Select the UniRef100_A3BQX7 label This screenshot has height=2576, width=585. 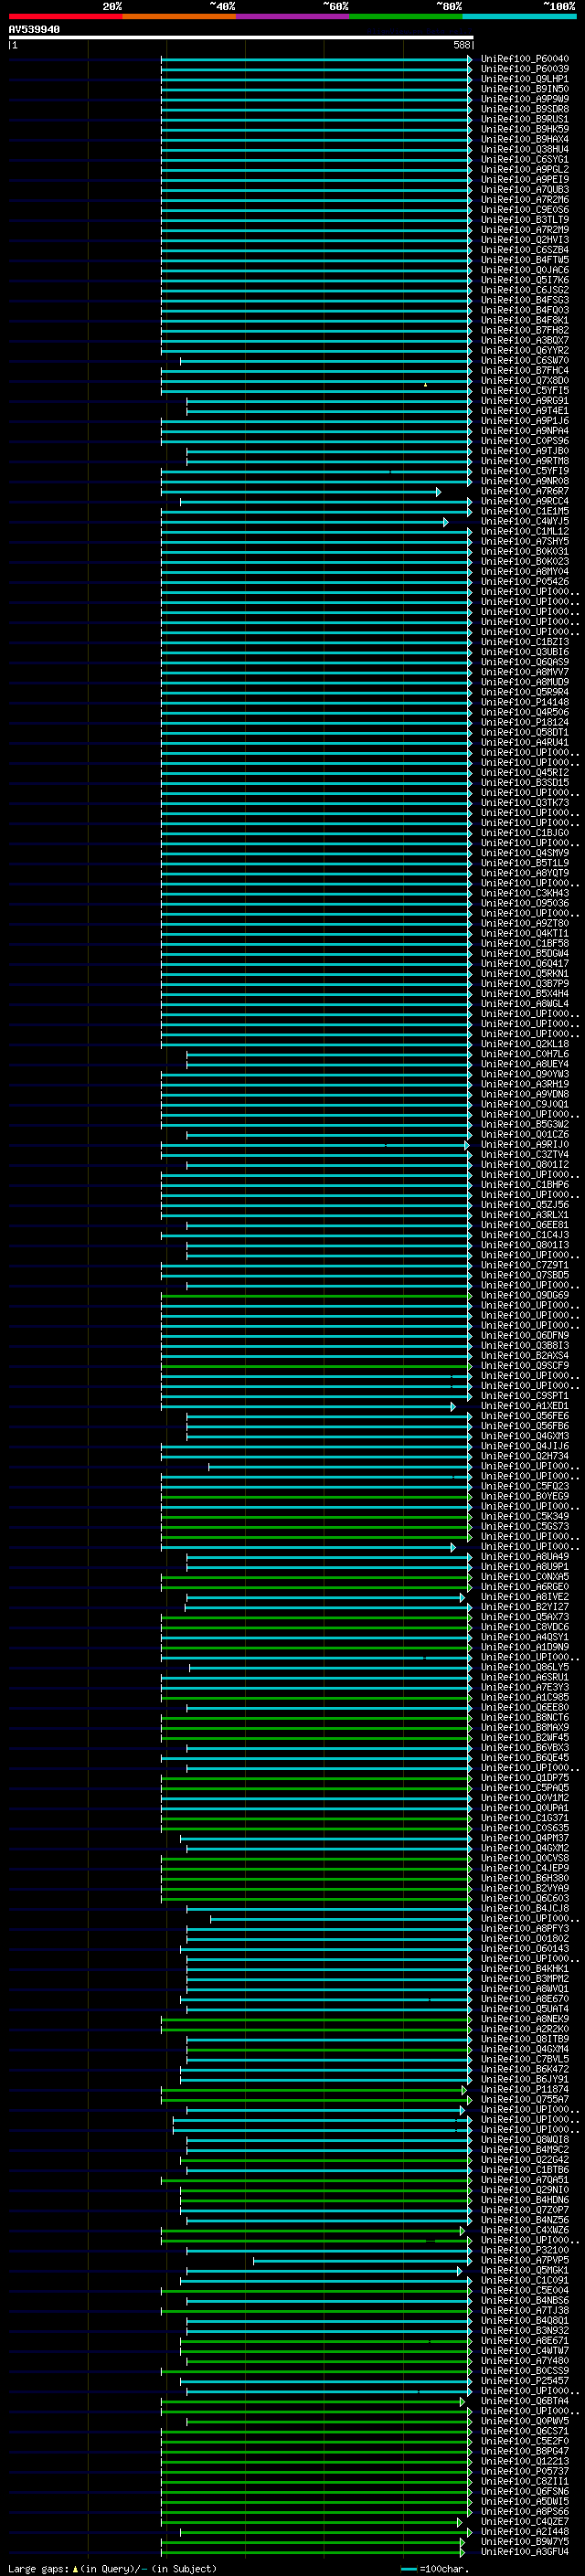click(524, 340)
